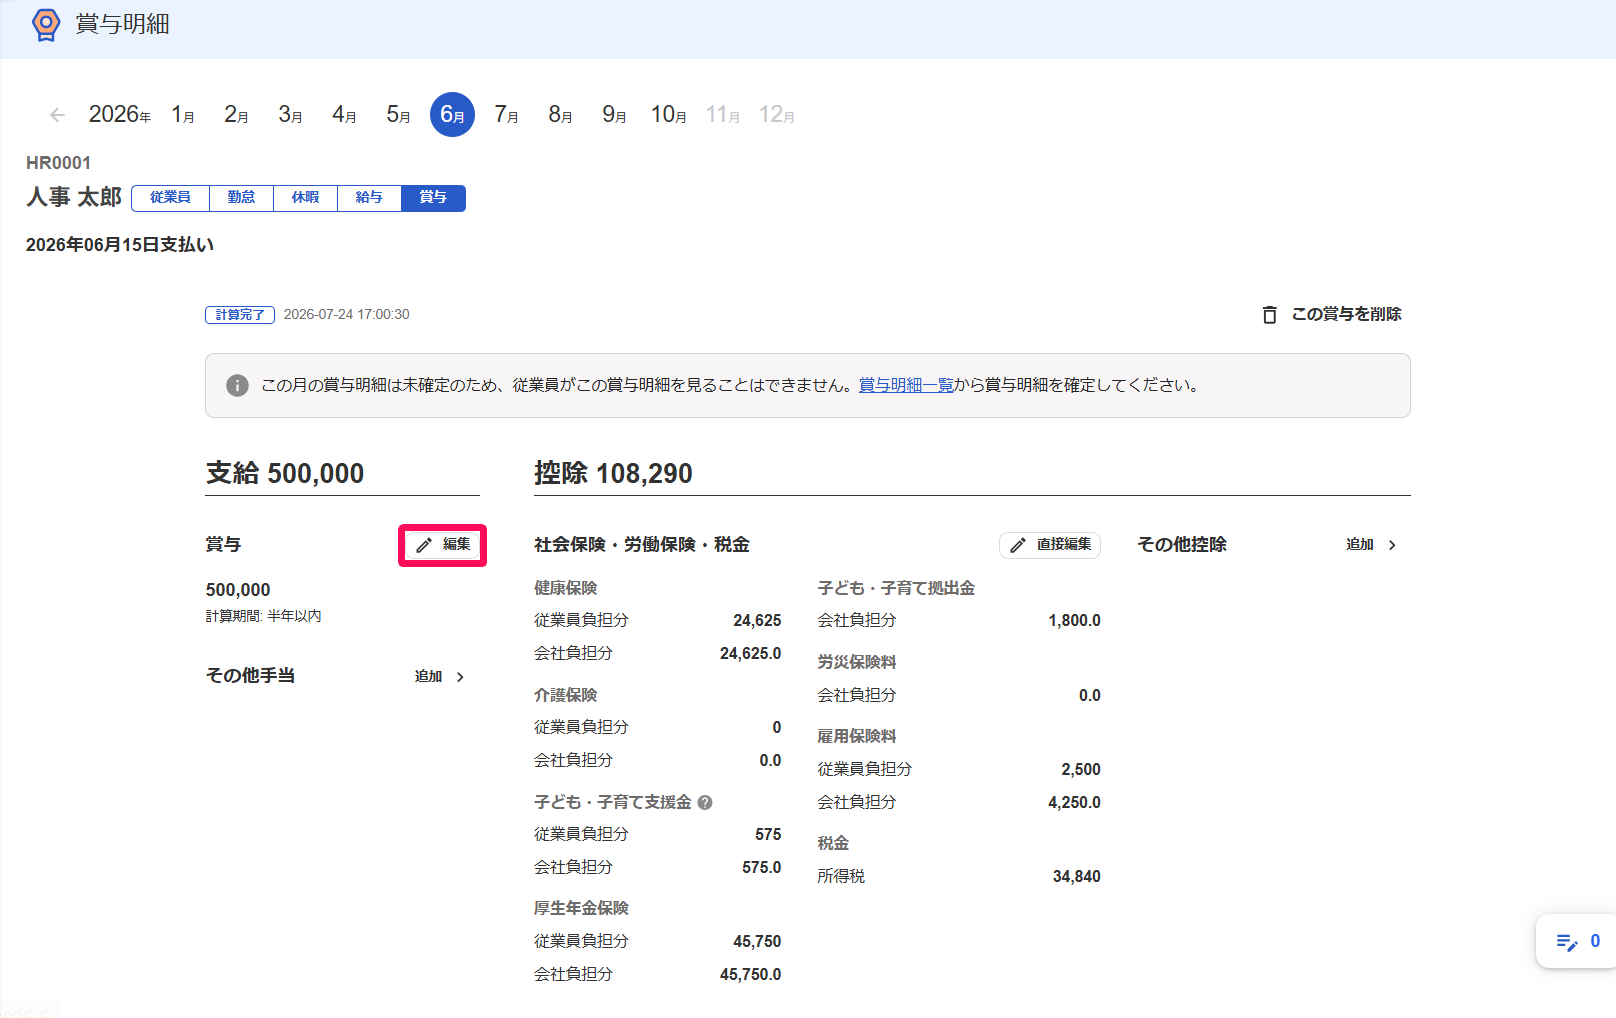This screenshot has width=1616, height=1018.
Task: Click payment date 2026年06月15日支払い
Action: click(120, 245)
